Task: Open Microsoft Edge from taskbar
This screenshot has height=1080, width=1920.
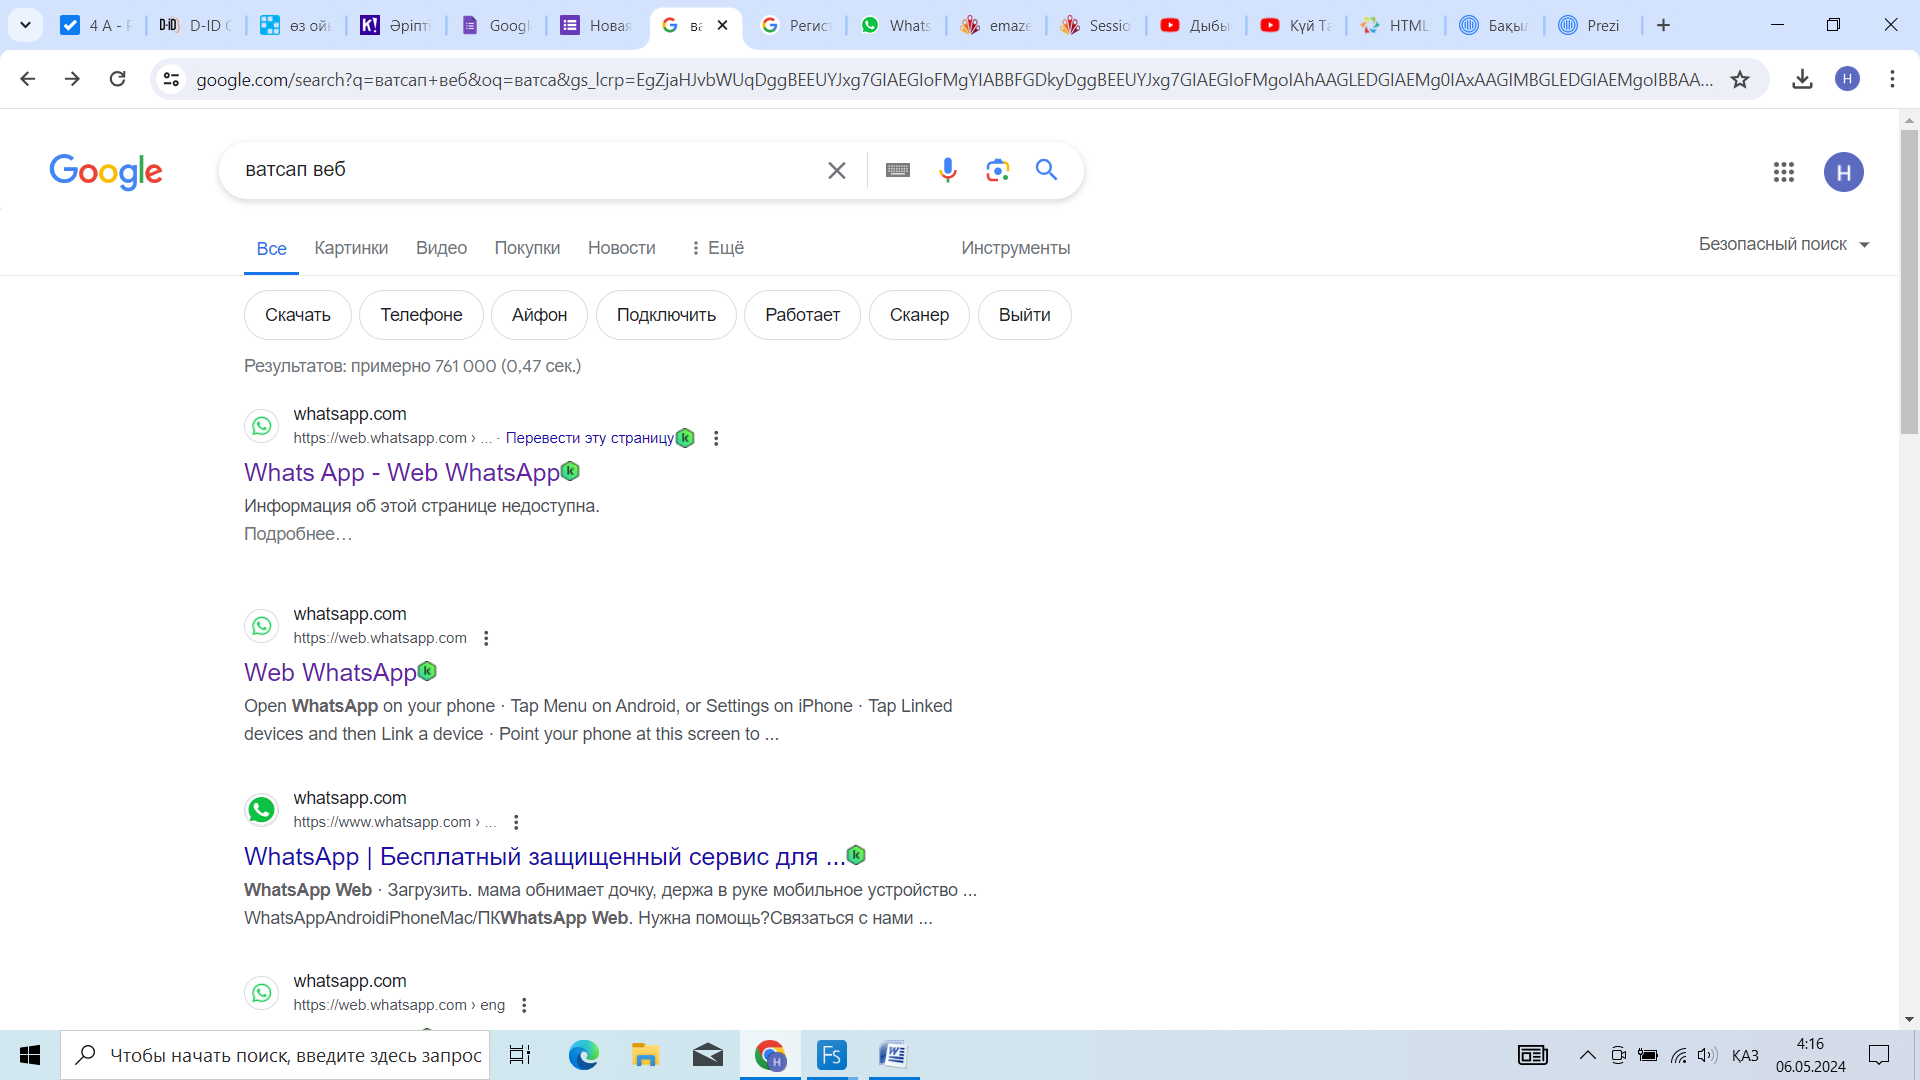Action: [583, 1055]
